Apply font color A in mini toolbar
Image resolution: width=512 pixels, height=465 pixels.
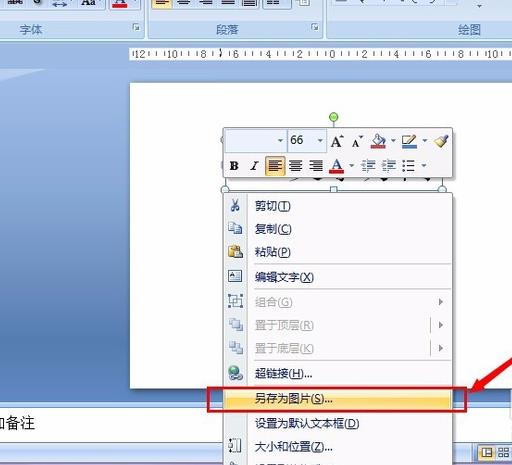click(x=336, y=166)
